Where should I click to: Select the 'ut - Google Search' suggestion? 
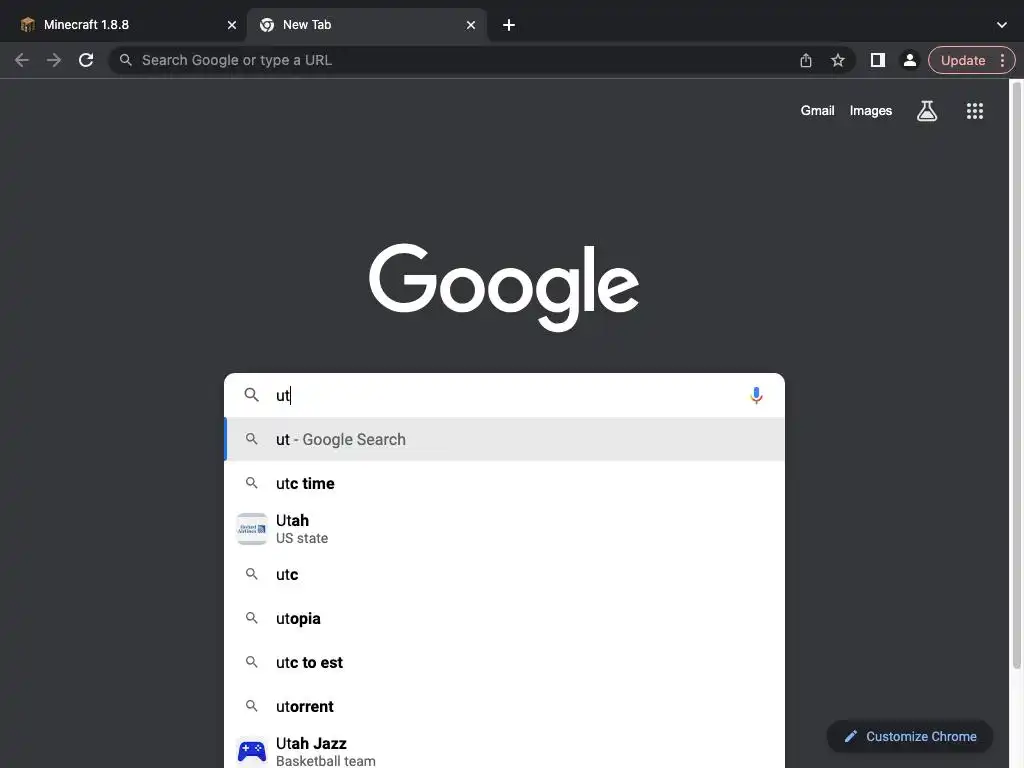tap(504, 440)
